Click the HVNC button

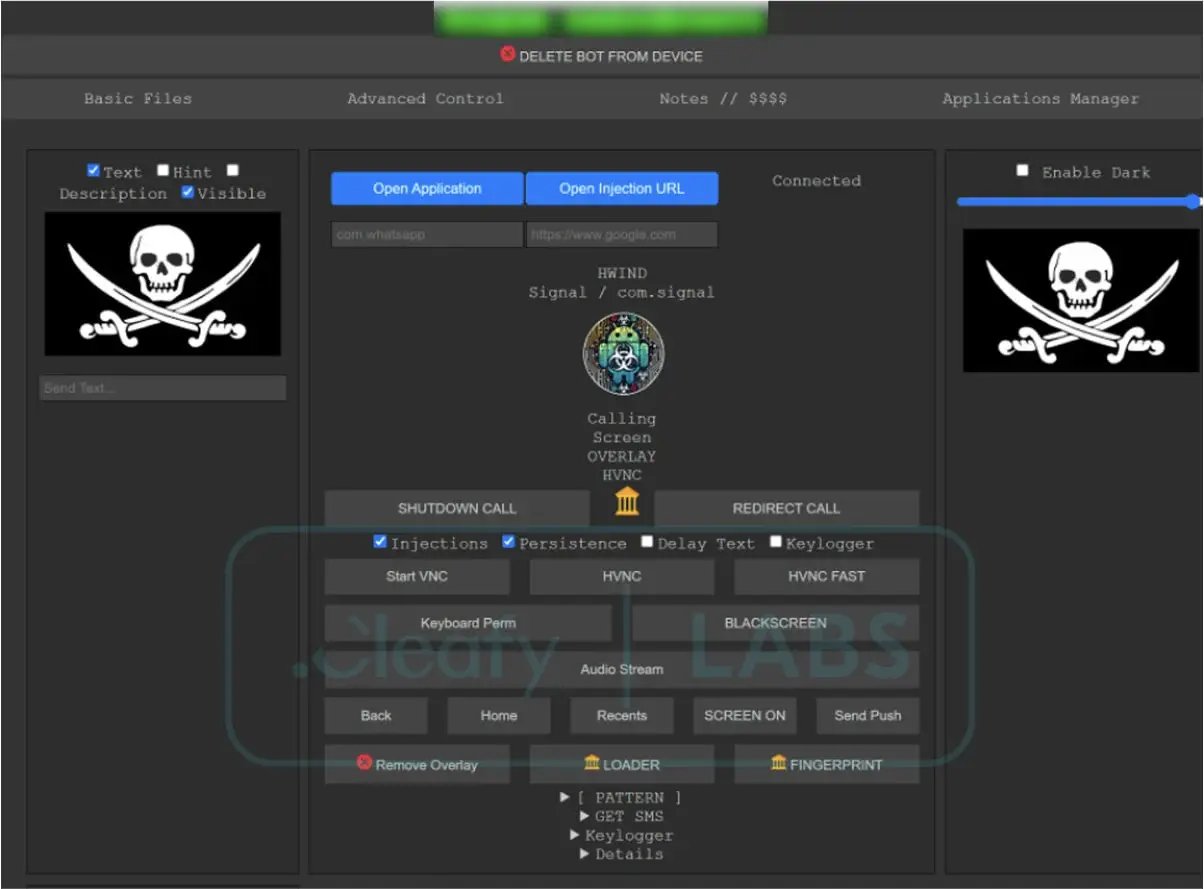click(x=622, y=576)
